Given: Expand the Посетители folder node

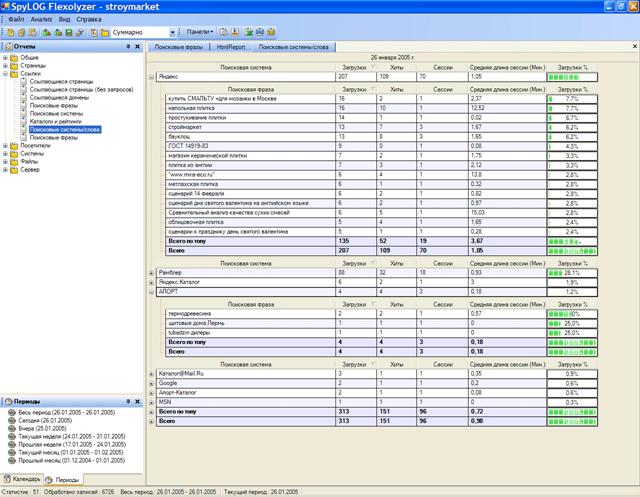Looking at the screenshot, I should [x=5, y=146].
